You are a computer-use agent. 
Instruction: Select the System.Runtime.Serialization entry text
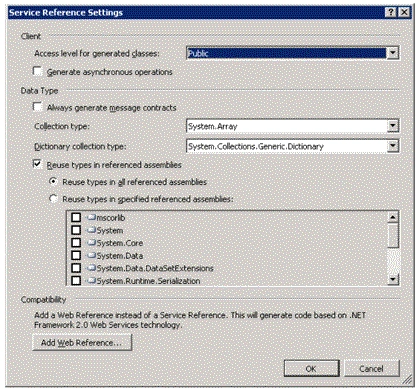[x=148, y=281]
